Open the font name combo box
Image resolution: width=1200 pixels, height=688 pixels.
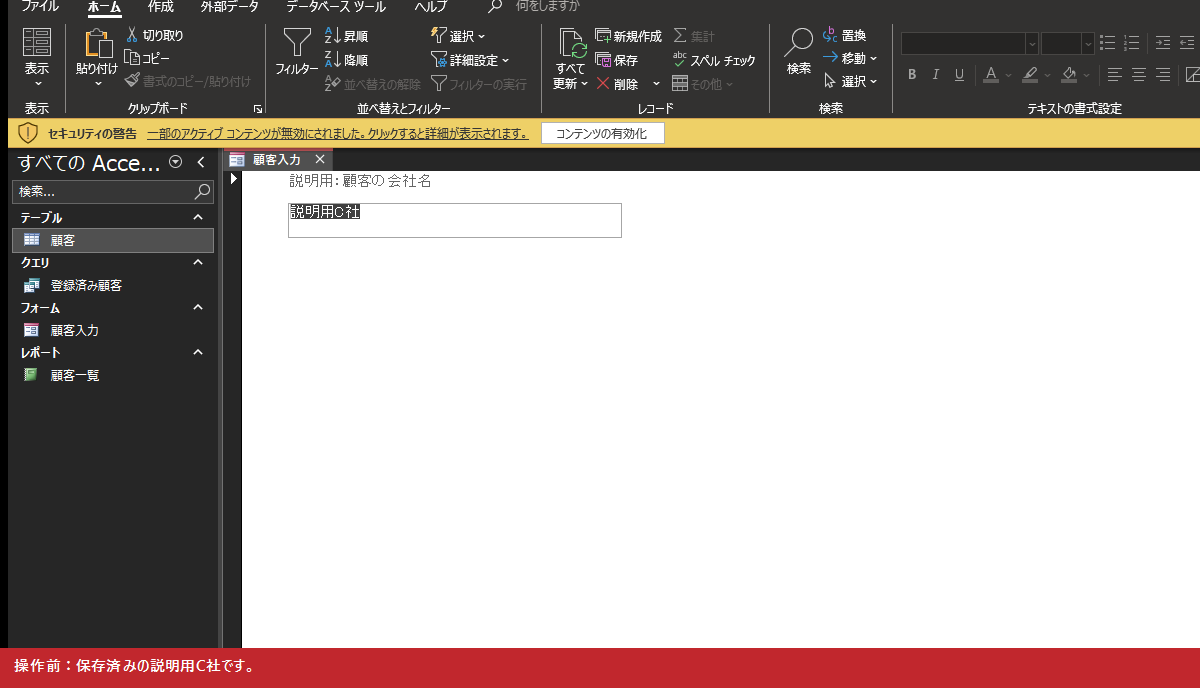(970, 43)
